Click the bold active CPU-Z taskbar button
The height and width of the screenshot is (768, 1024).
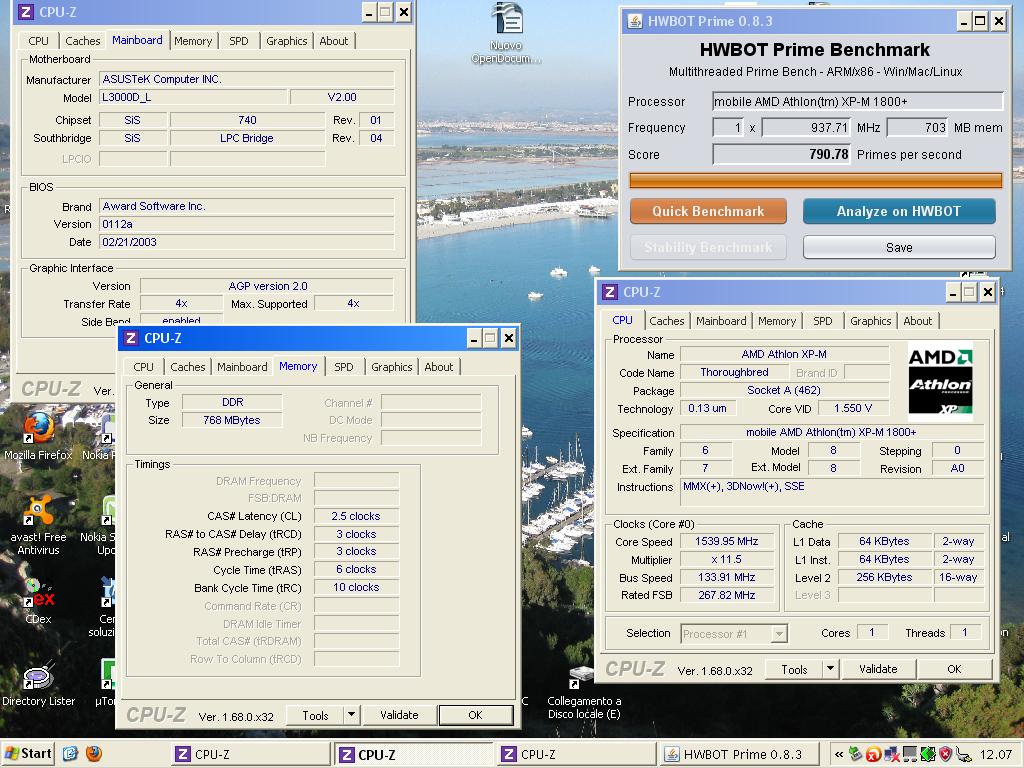point(413,754)
